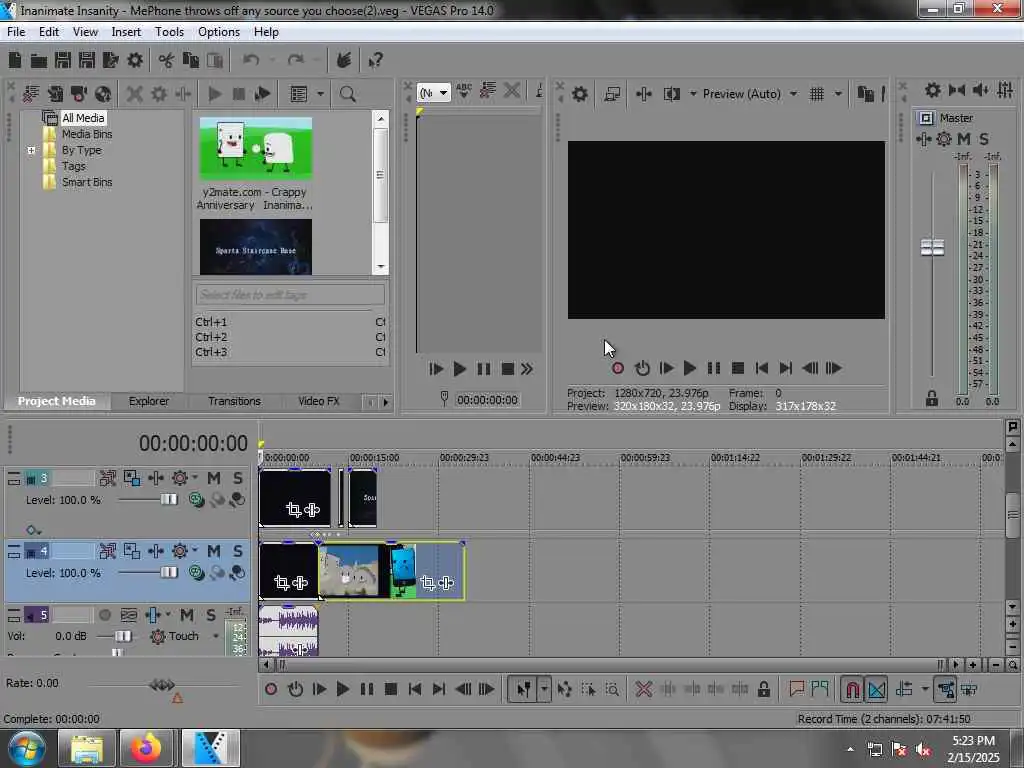Delete selection with the red X icon
Viewport: 1024px width, 768px height.
(643, 689)
